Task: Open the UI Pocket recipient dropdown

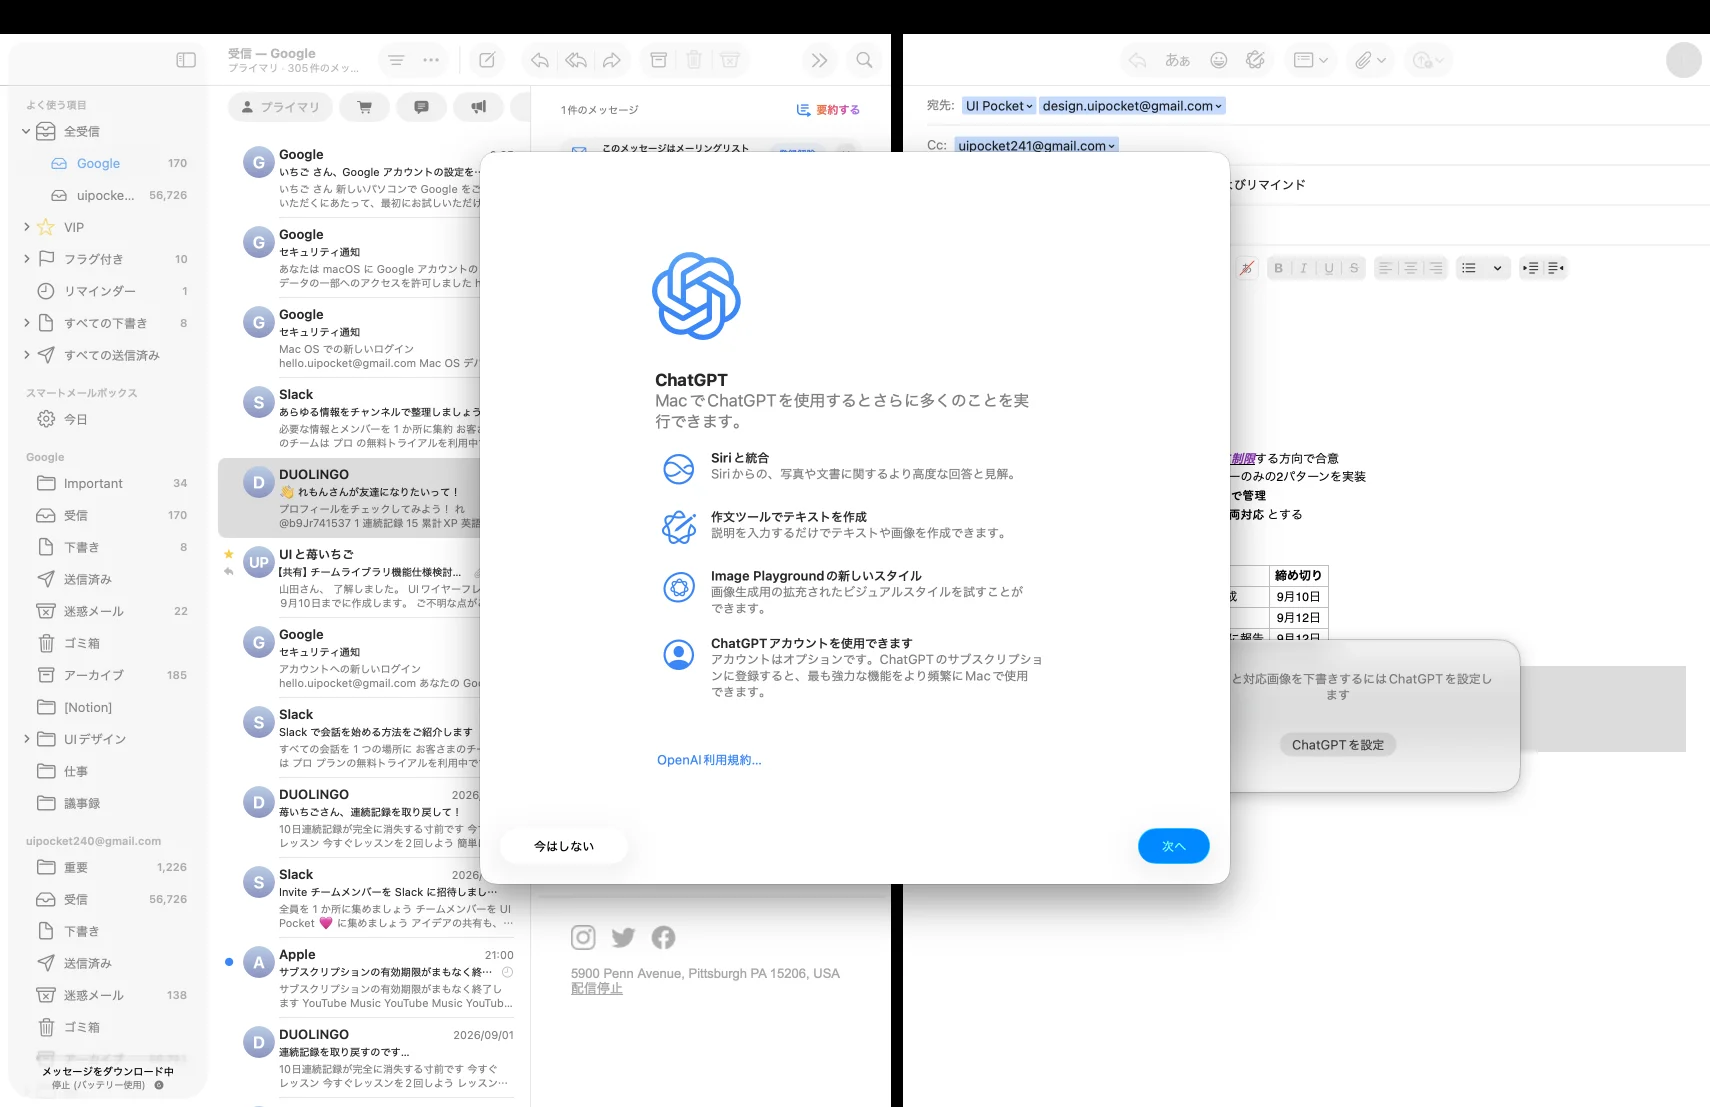Action: [999, 106]
